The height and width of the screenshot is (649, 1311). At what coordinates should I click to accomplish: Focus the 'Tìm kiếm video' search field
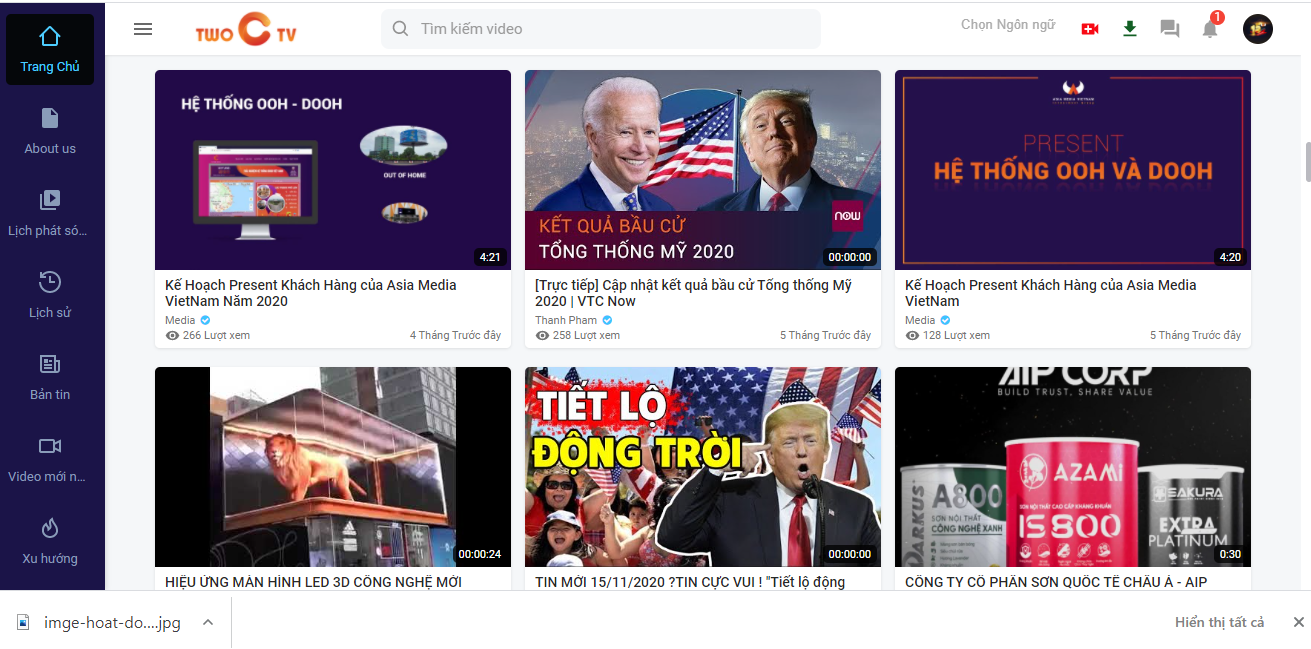[600, 29]
